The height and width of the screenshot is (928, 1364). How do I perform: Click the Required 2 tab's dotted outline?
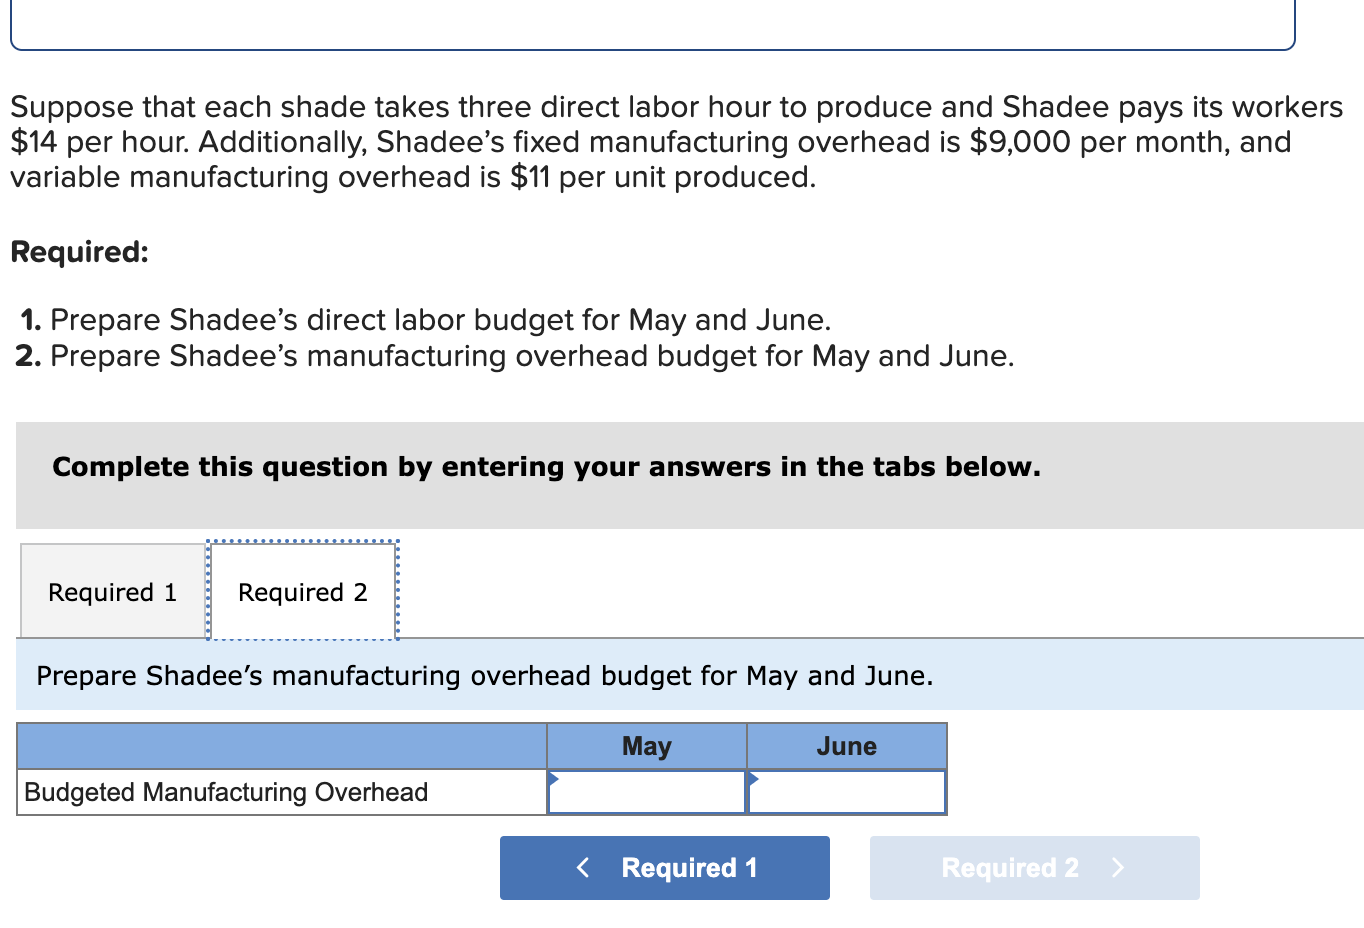[302, 544]
